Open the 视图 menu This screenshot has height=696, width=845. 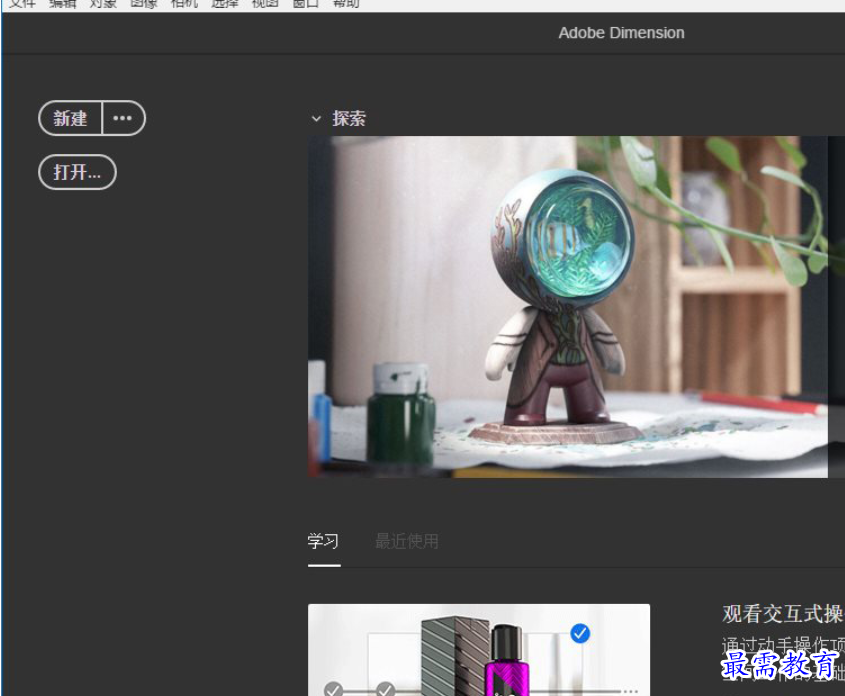pyautogui.click(x=265, y=3)
